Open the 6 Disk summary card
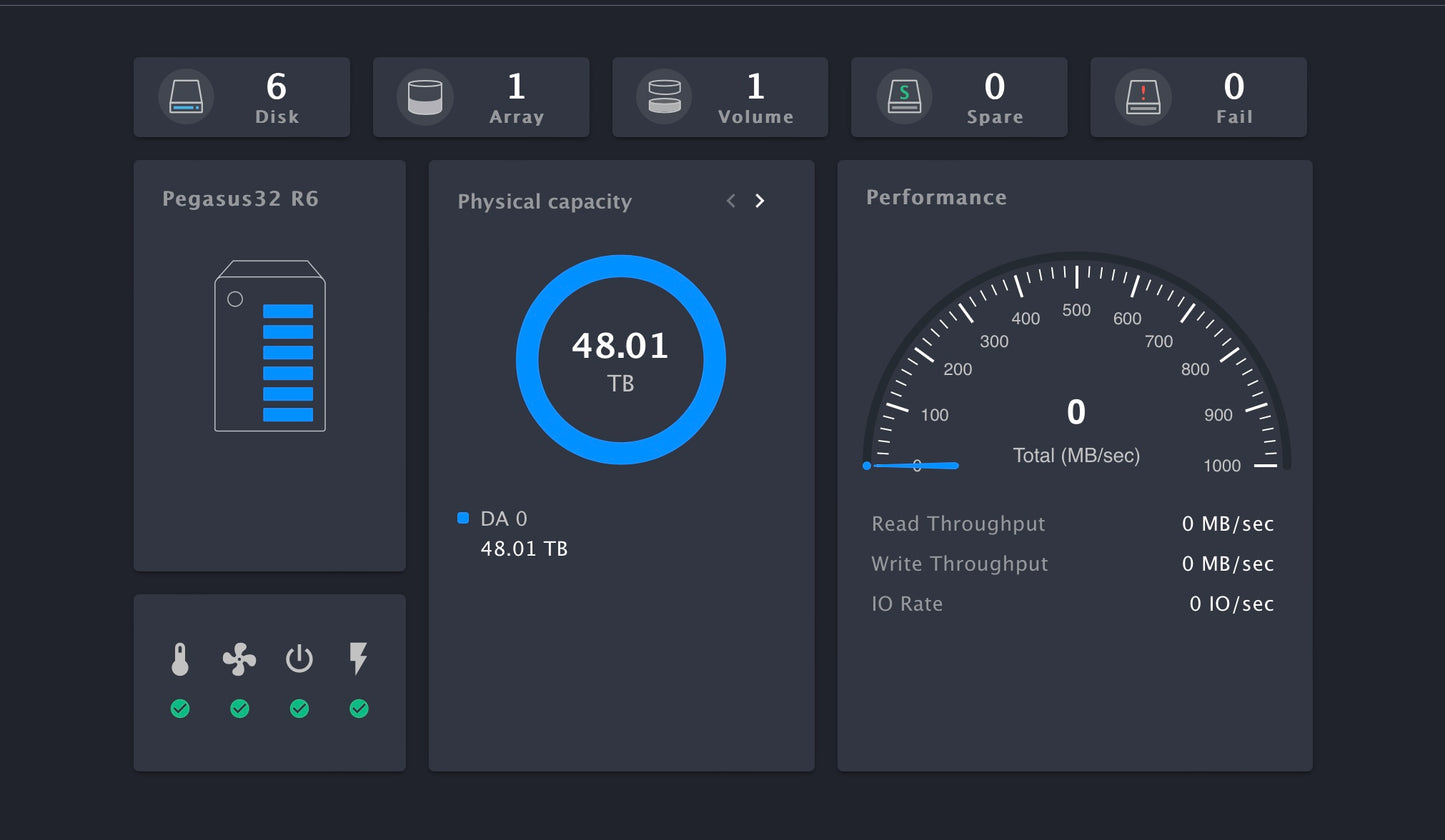This screenshot has height=840, width=1445. point(242,97)
